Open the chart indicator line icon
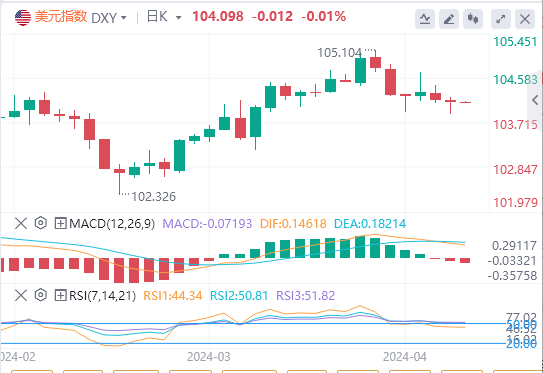The height and width of the screenshot is (373, 543). (425, 19)
